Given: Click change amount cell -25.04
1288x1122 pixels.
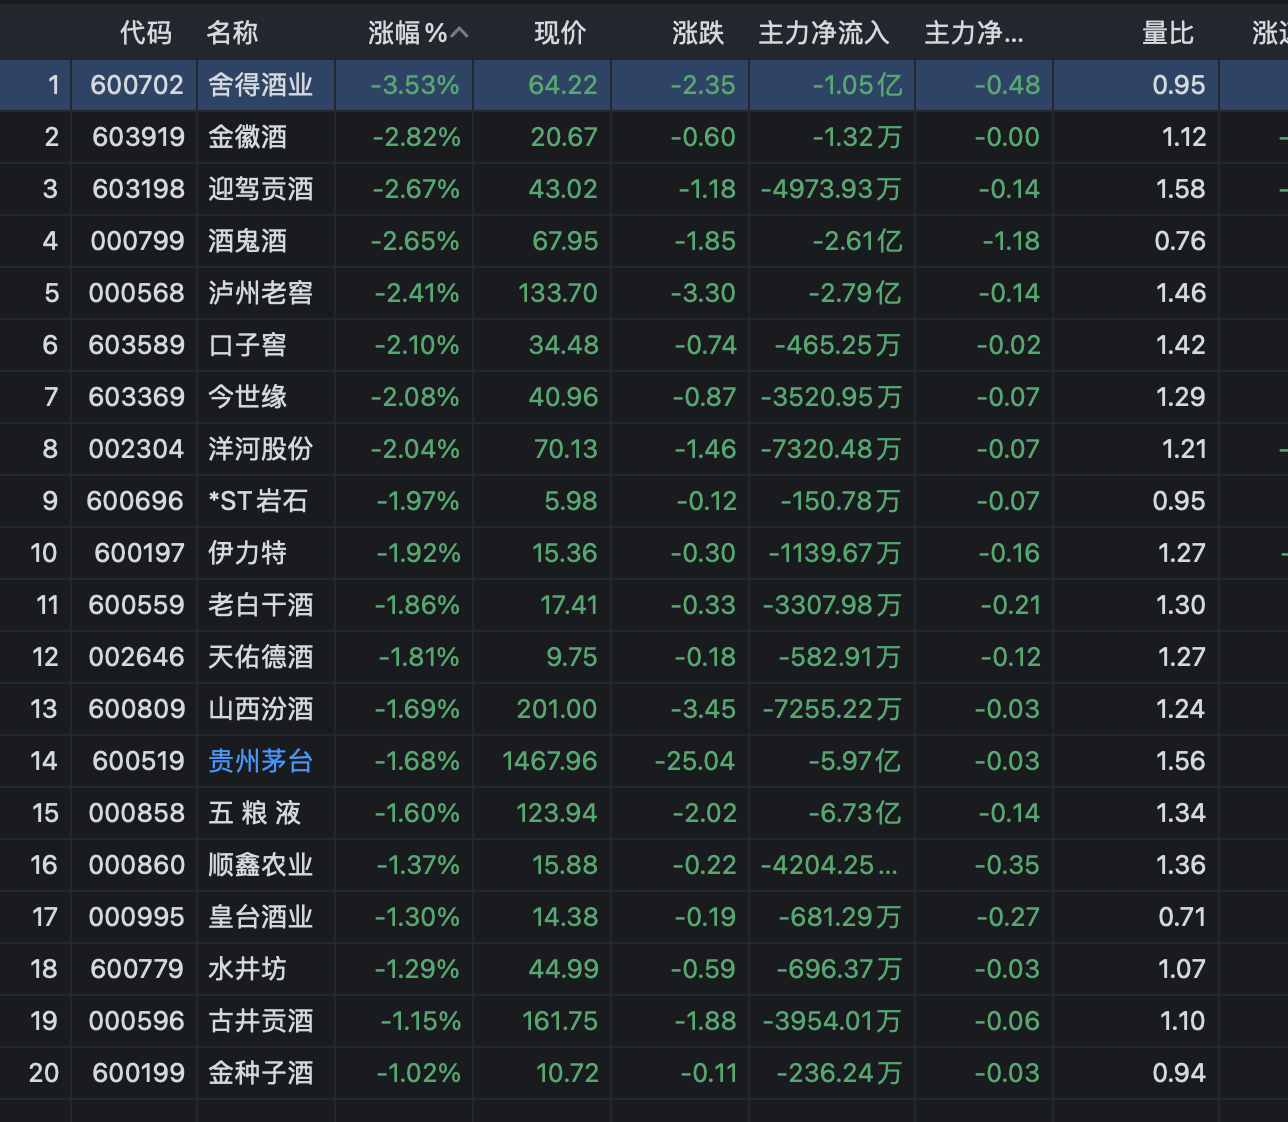Looking at the screenshot, I should click(695, 761).
